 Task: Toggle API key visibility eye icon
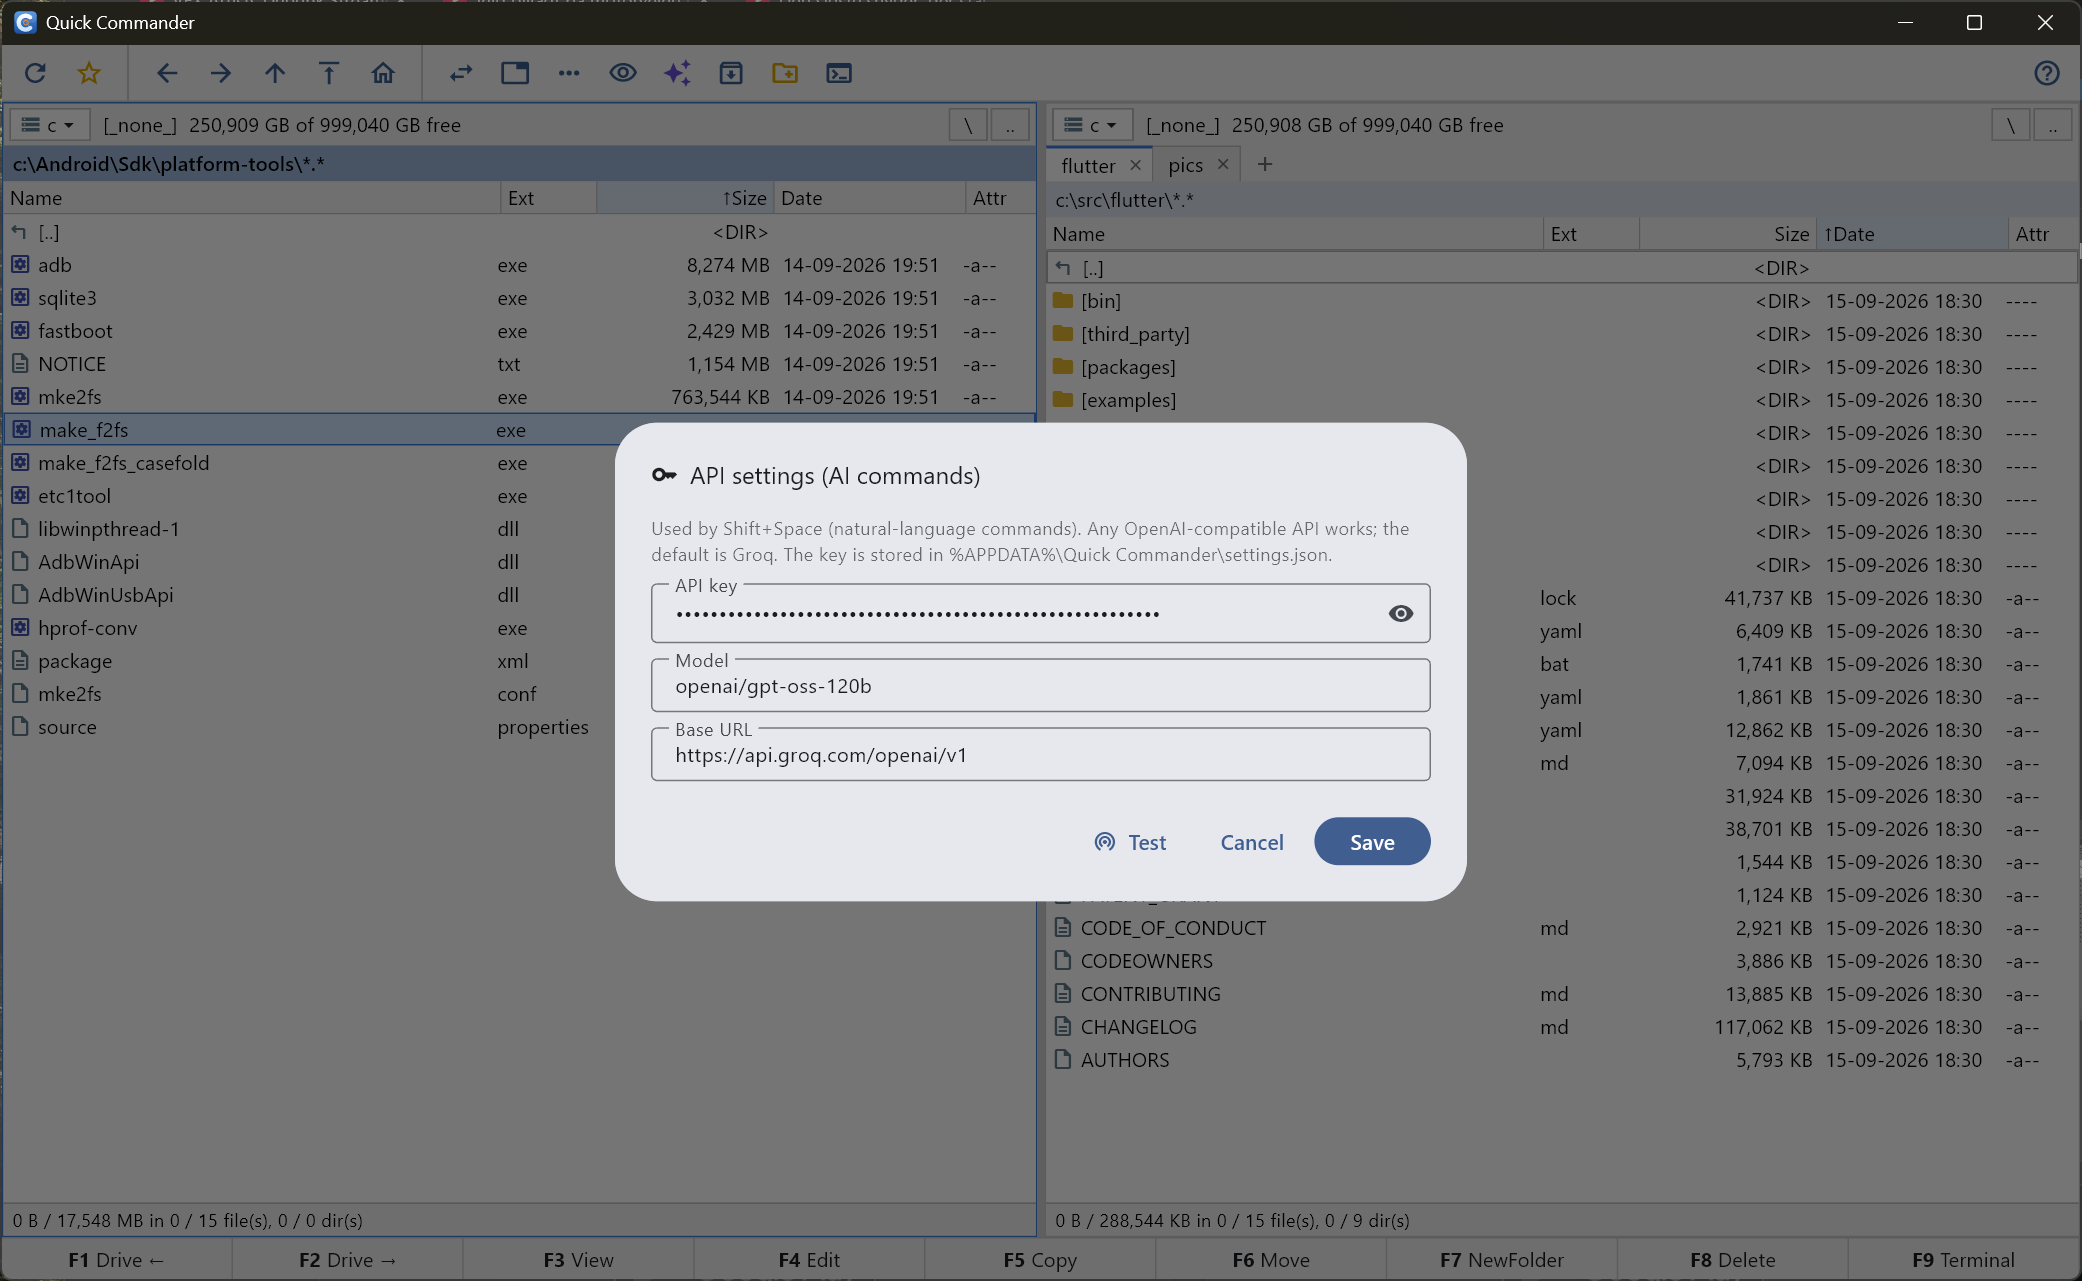click(x=1401, y=614)
